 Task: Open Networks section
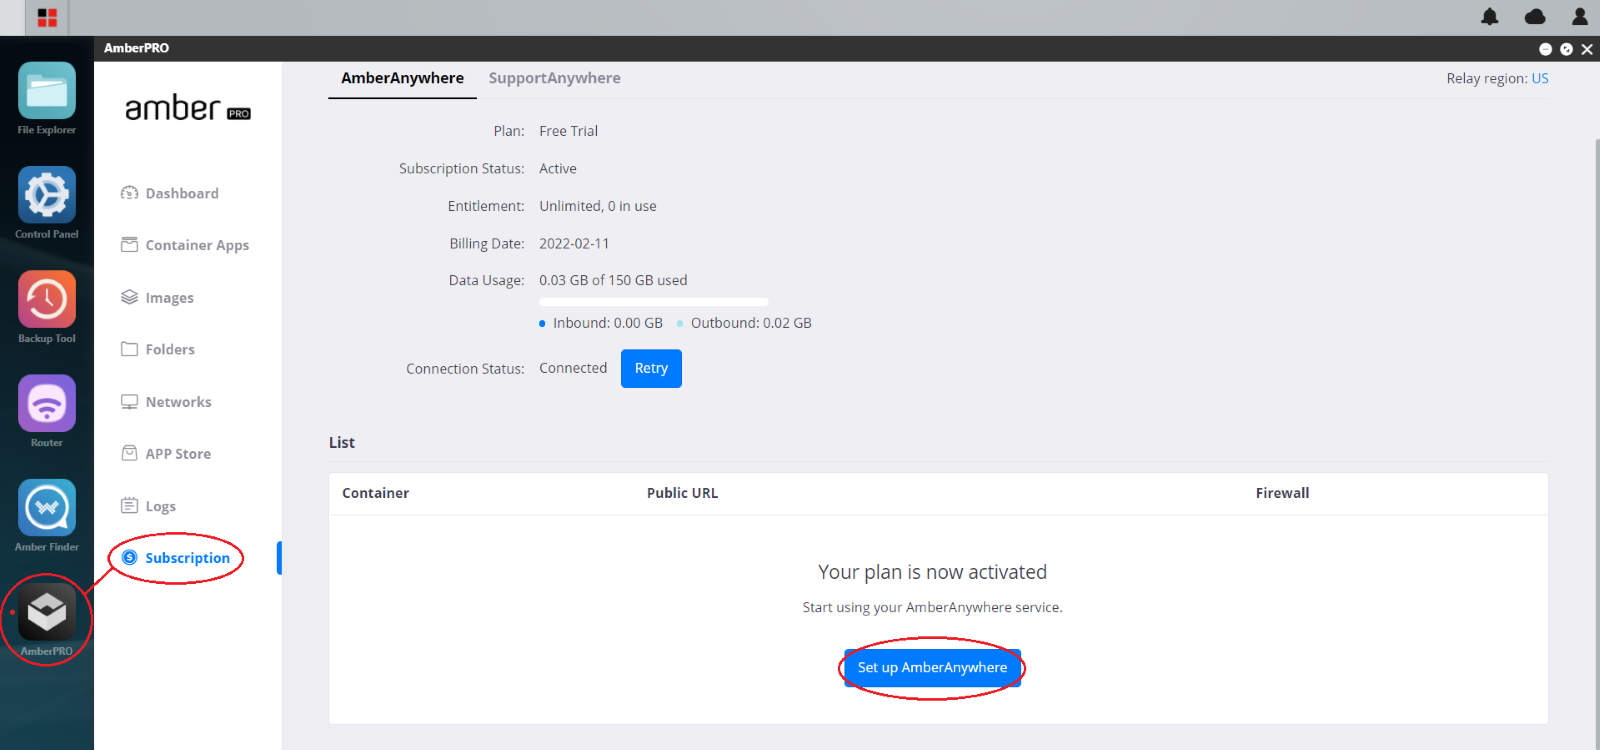pyautogui.click(x=179, y=402)
